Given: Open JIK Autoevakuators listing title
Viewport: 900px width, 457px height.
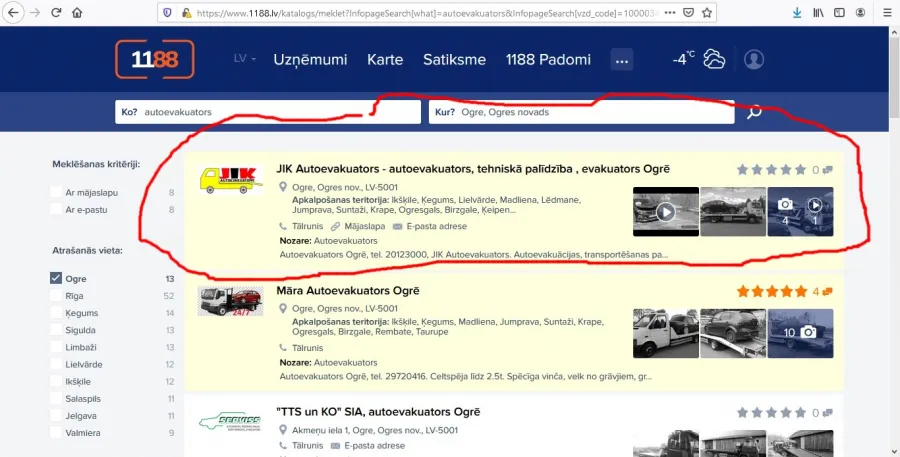Looking at the screenshot, I should [x=473, y=169].
